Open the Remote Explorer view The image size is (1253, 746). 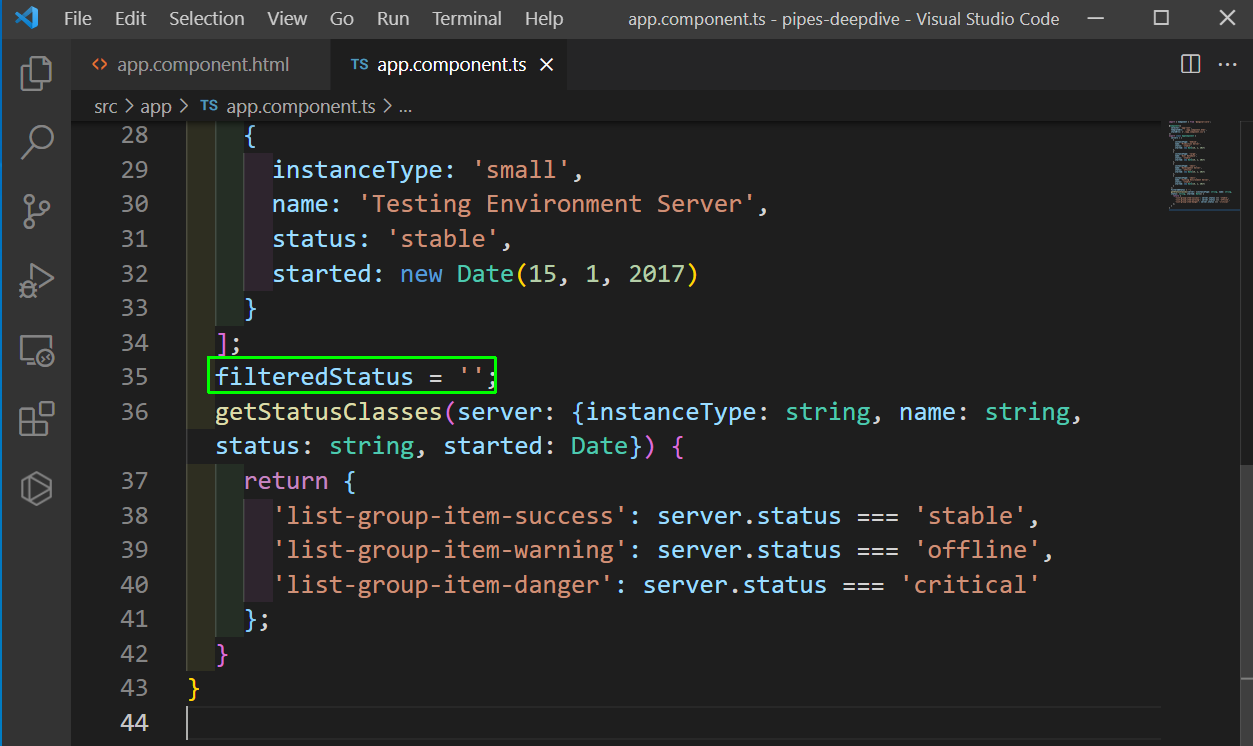[x=36, y=350]
